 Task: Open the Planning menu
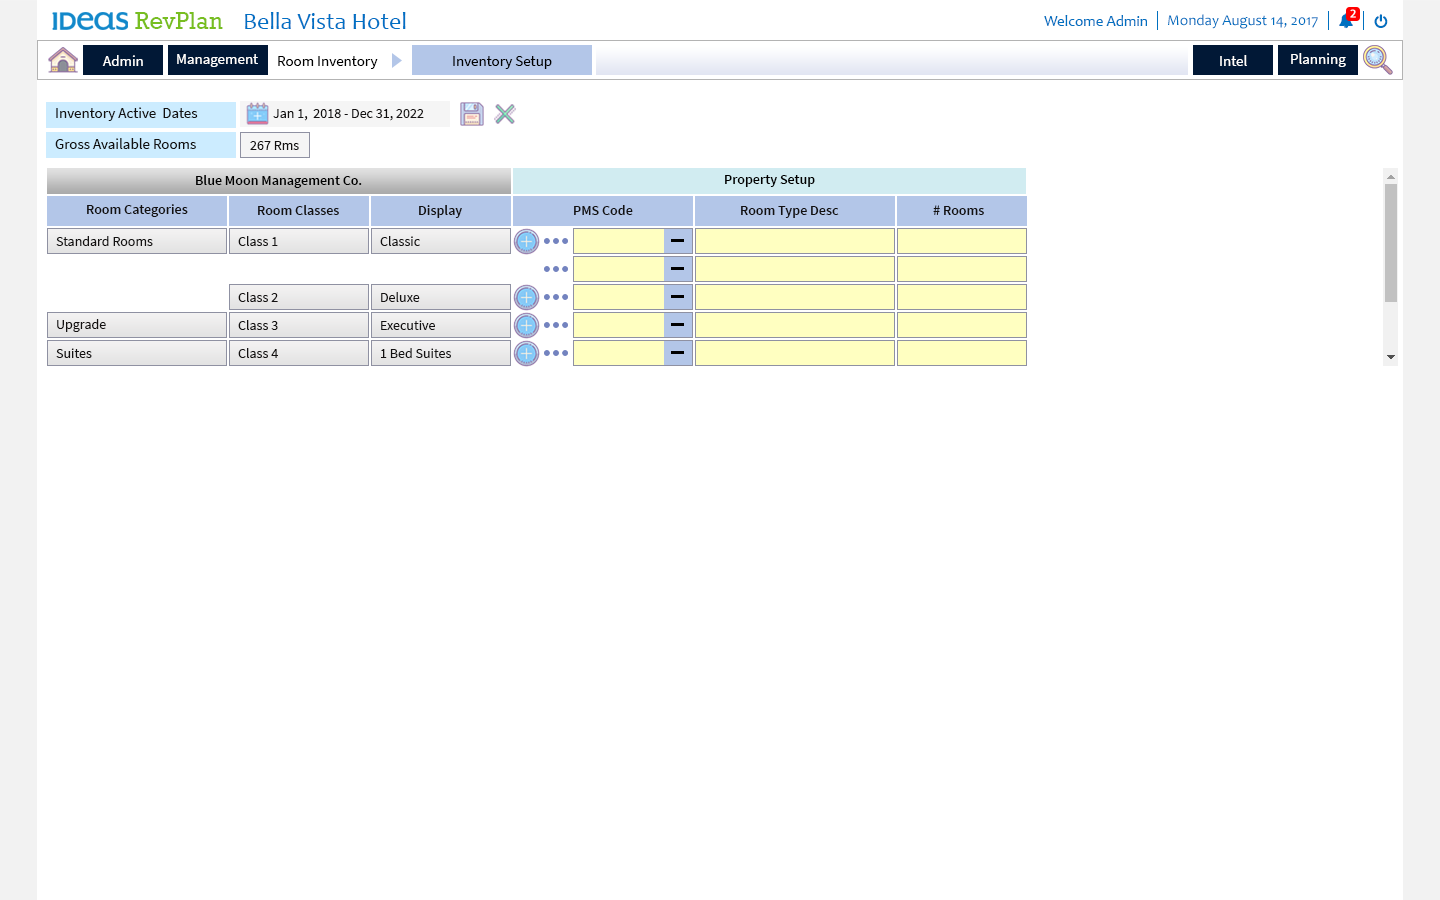point(1317,60)
